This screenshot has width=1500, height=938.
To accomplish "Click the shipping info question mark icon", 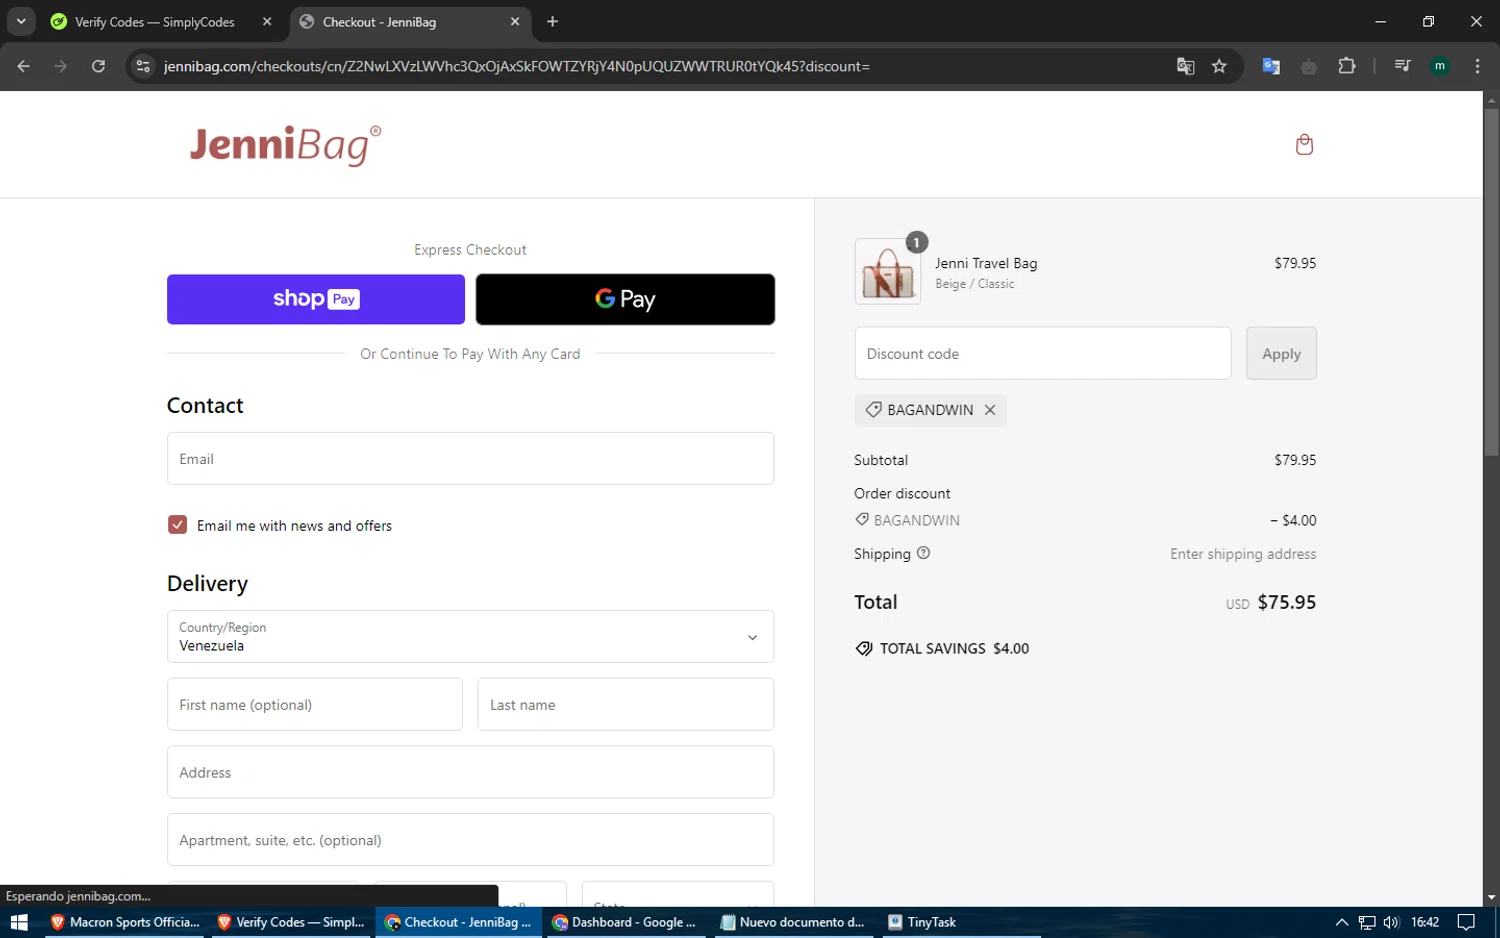I will click(x=923, y=553).
